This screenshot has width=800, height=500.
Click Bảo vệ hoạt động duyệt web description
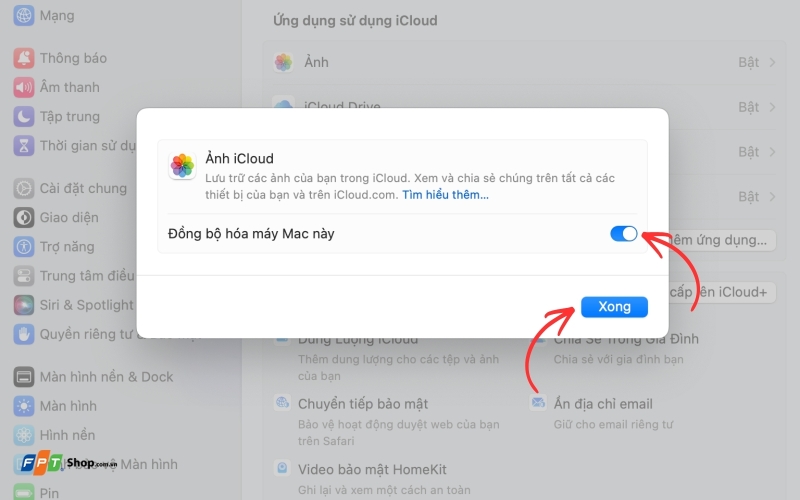click(x=398, y=433)
